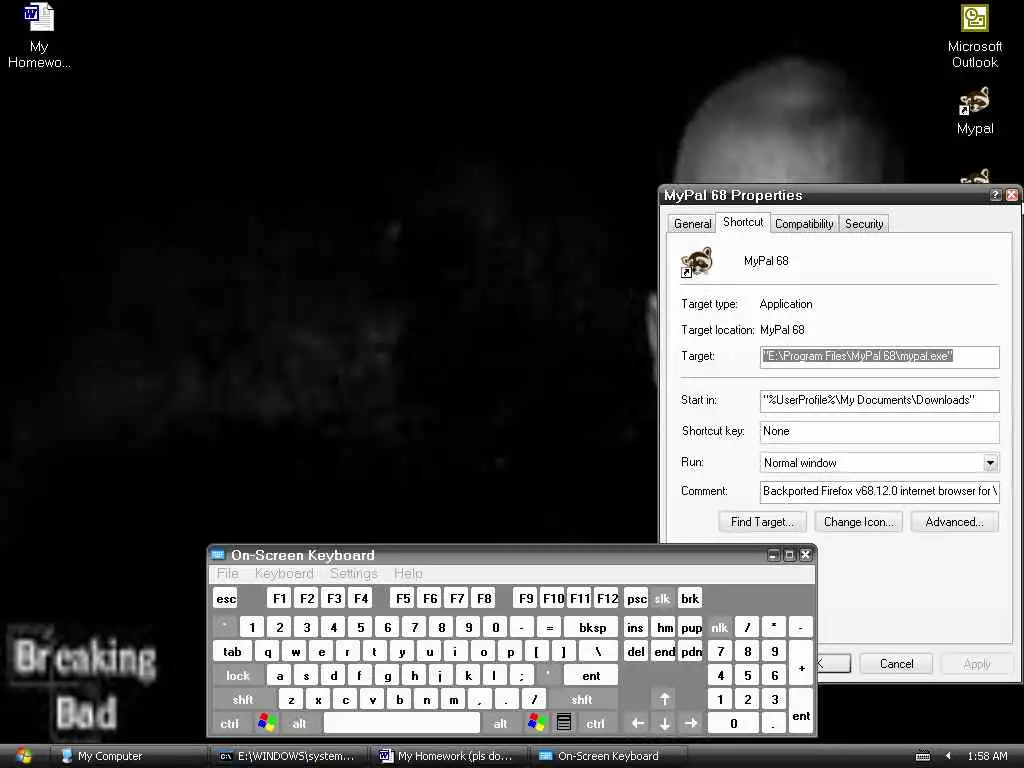
Task: Click the Shortcut key field showing None
Action: (x=879, y=432)
